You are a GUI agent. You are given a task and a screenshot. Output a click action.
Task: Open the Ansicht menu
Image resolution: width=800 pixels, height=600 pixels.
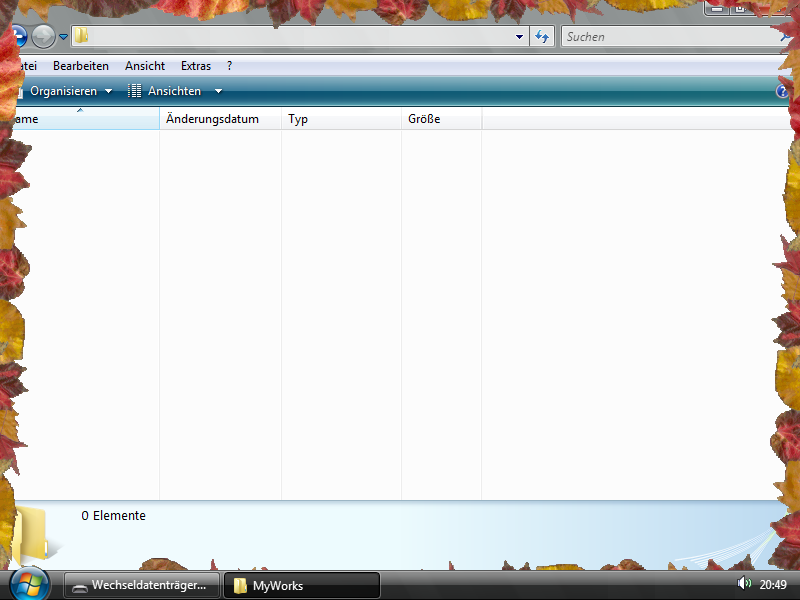[x=145, y=66]
